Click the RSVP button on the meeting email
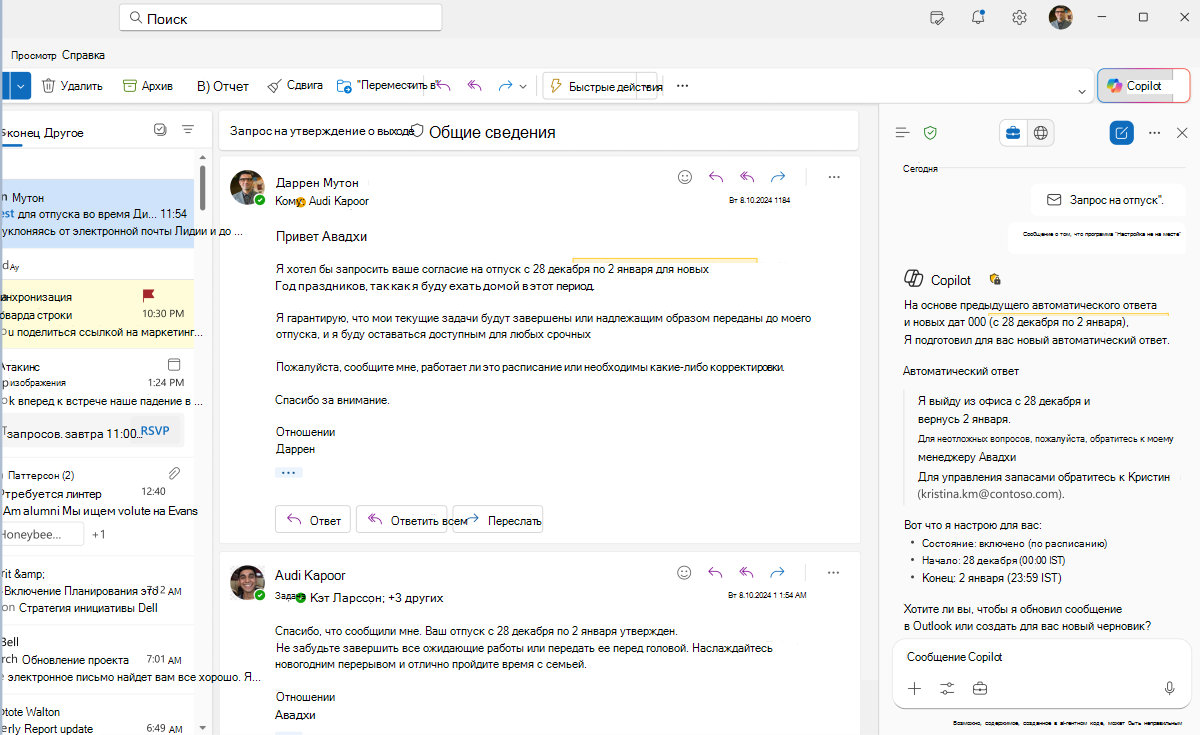The width and height of the screenshot is (1200, 735). [x=155, y=431]
